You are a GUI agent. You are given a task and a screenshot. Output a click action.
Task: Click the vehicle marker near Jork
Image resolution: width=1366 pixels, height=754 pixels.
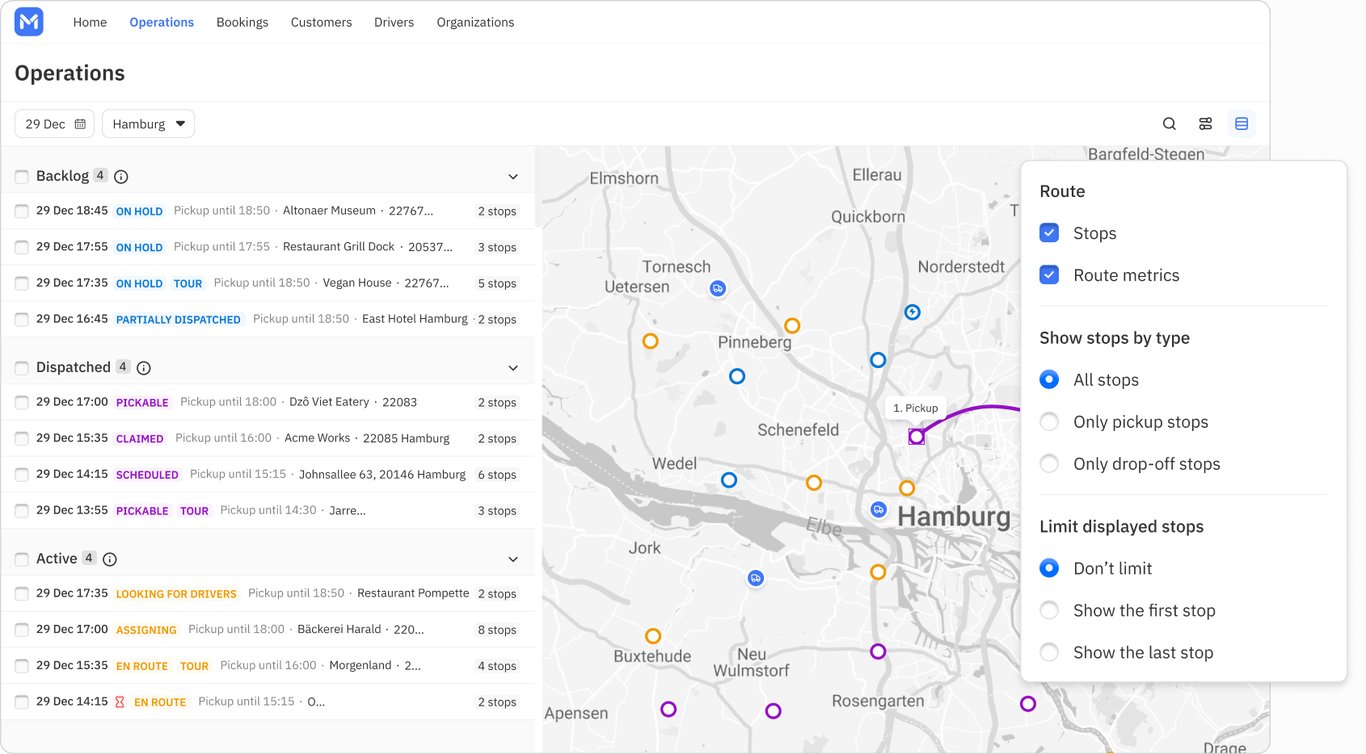pos(756,578)
